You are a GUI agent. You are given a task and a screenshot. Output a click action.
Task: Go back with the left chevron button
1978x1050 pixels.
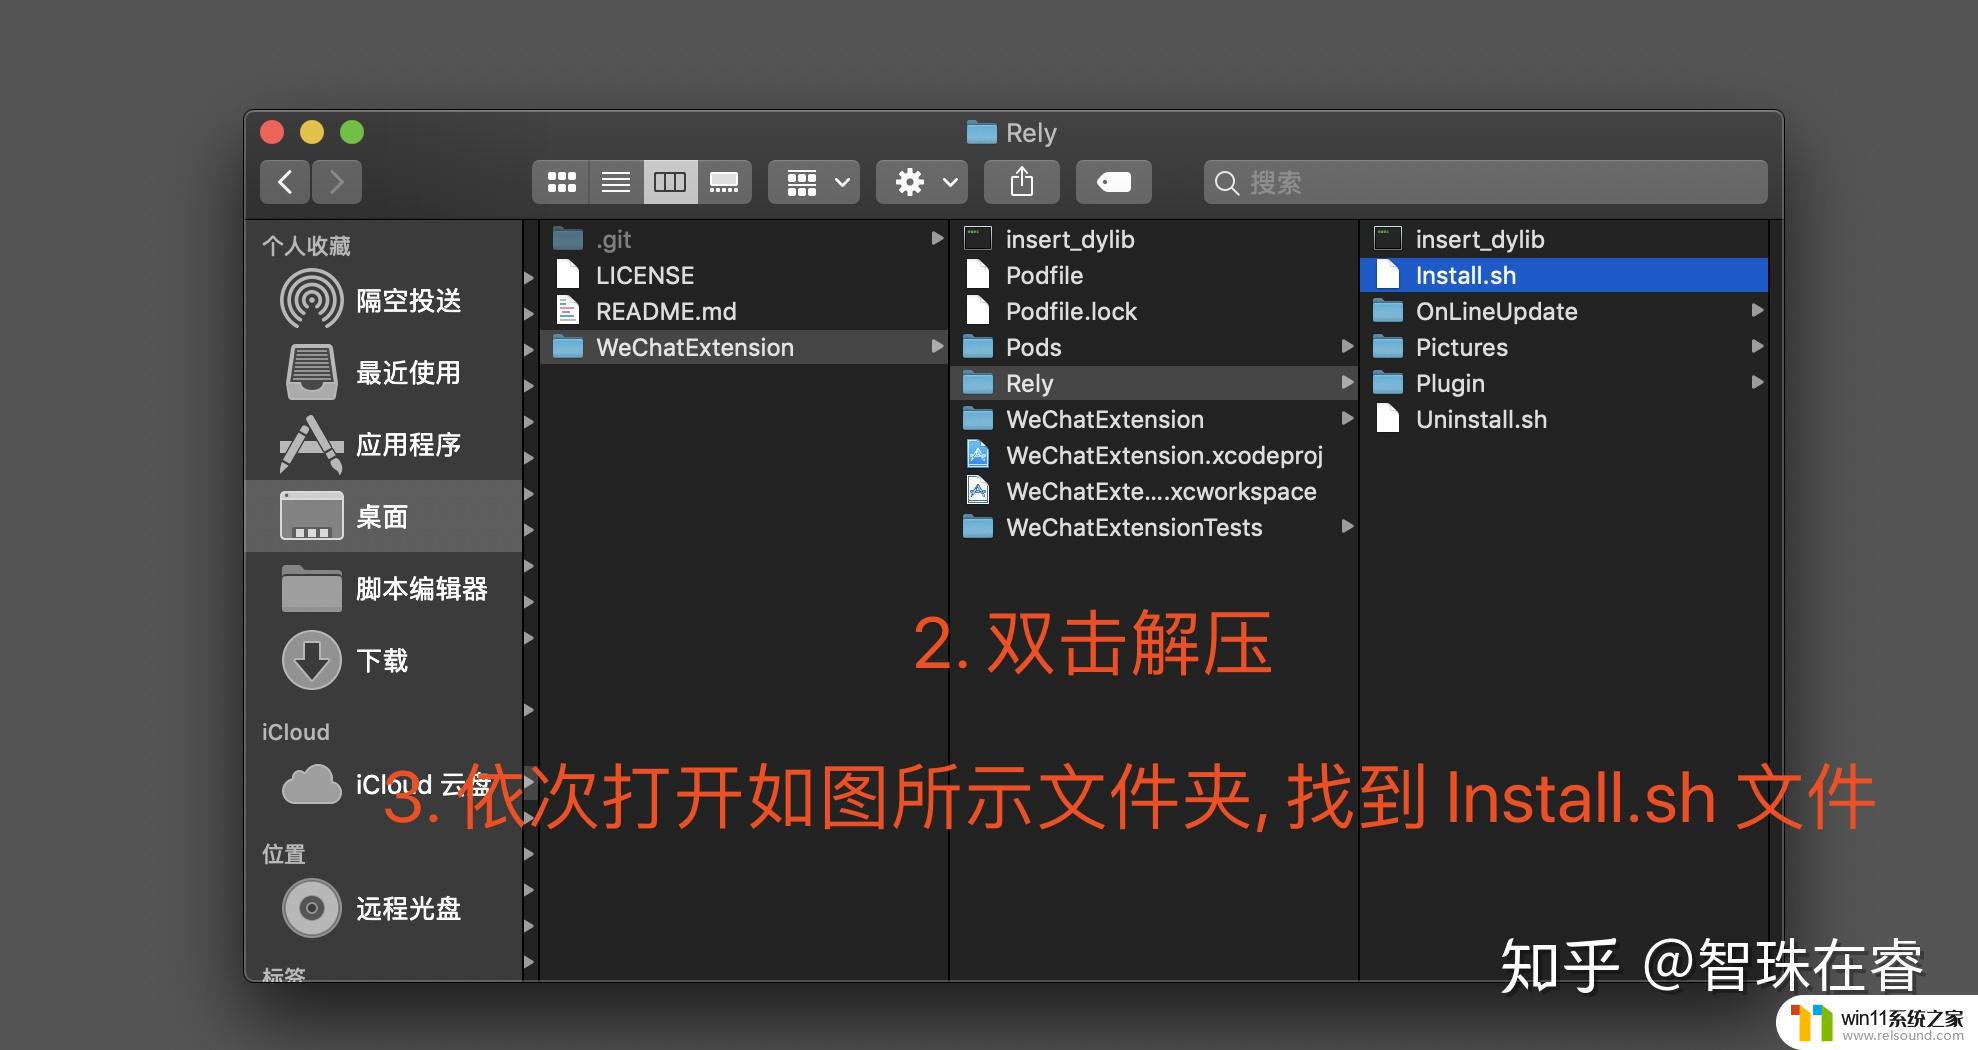(285, 182)
